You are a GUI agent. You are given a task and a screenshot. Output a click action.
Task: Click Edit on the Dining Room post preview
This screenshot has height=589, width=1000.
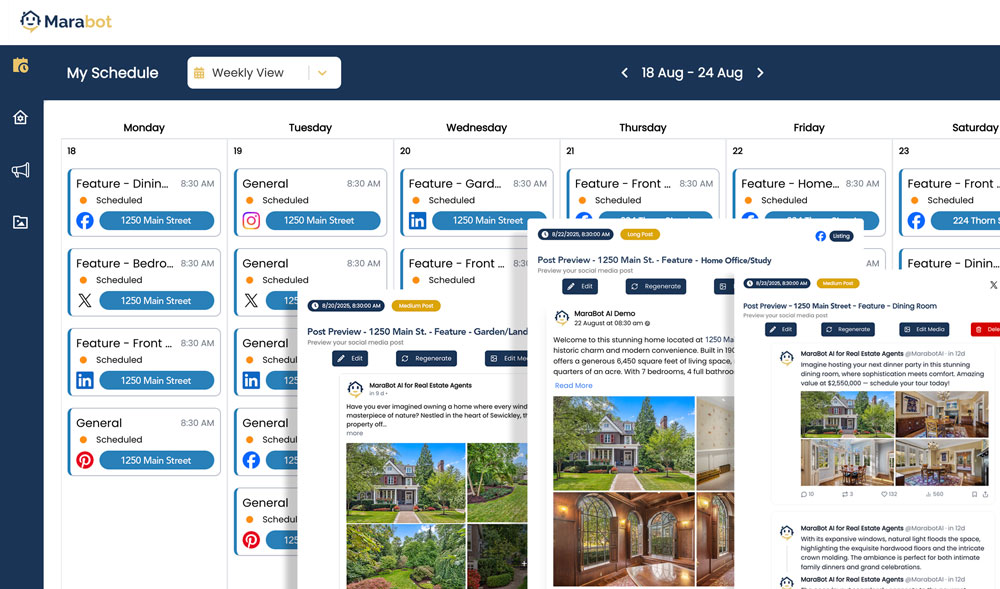pyautogui.click(x=781, y=329)
